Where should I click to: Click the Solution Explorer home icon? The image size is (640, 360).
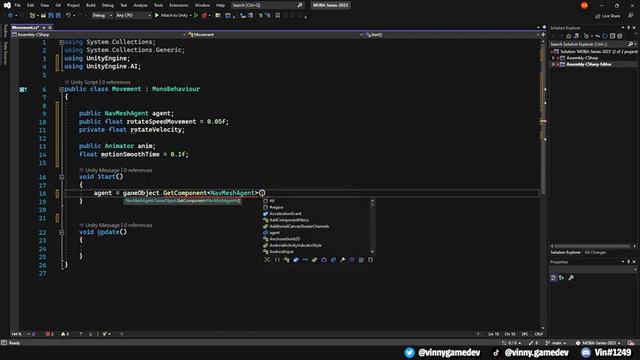click(x=568, y=36)
